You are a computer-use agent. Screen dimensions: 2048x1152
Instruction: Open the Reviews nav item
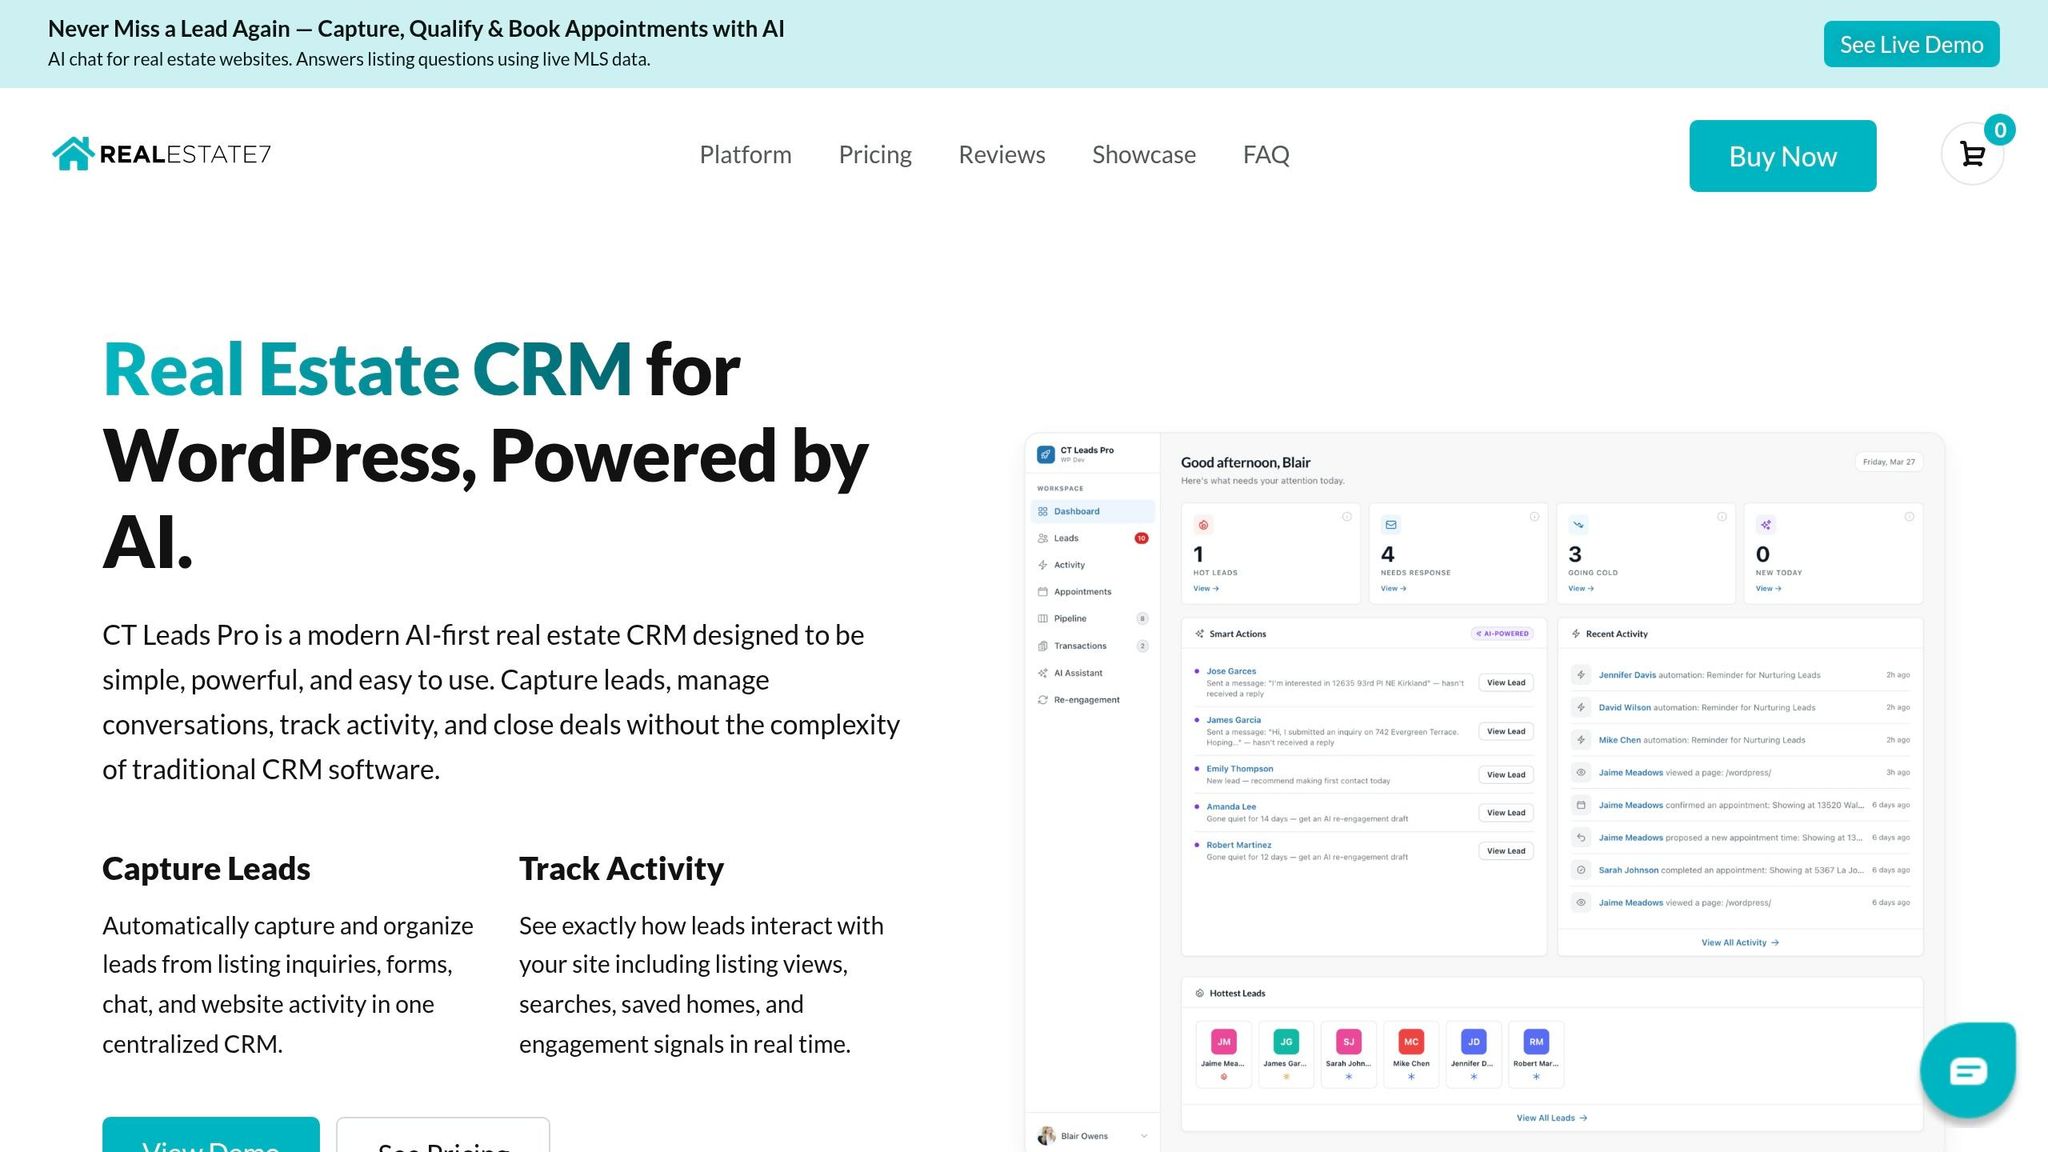click(x=1001, y=155)
